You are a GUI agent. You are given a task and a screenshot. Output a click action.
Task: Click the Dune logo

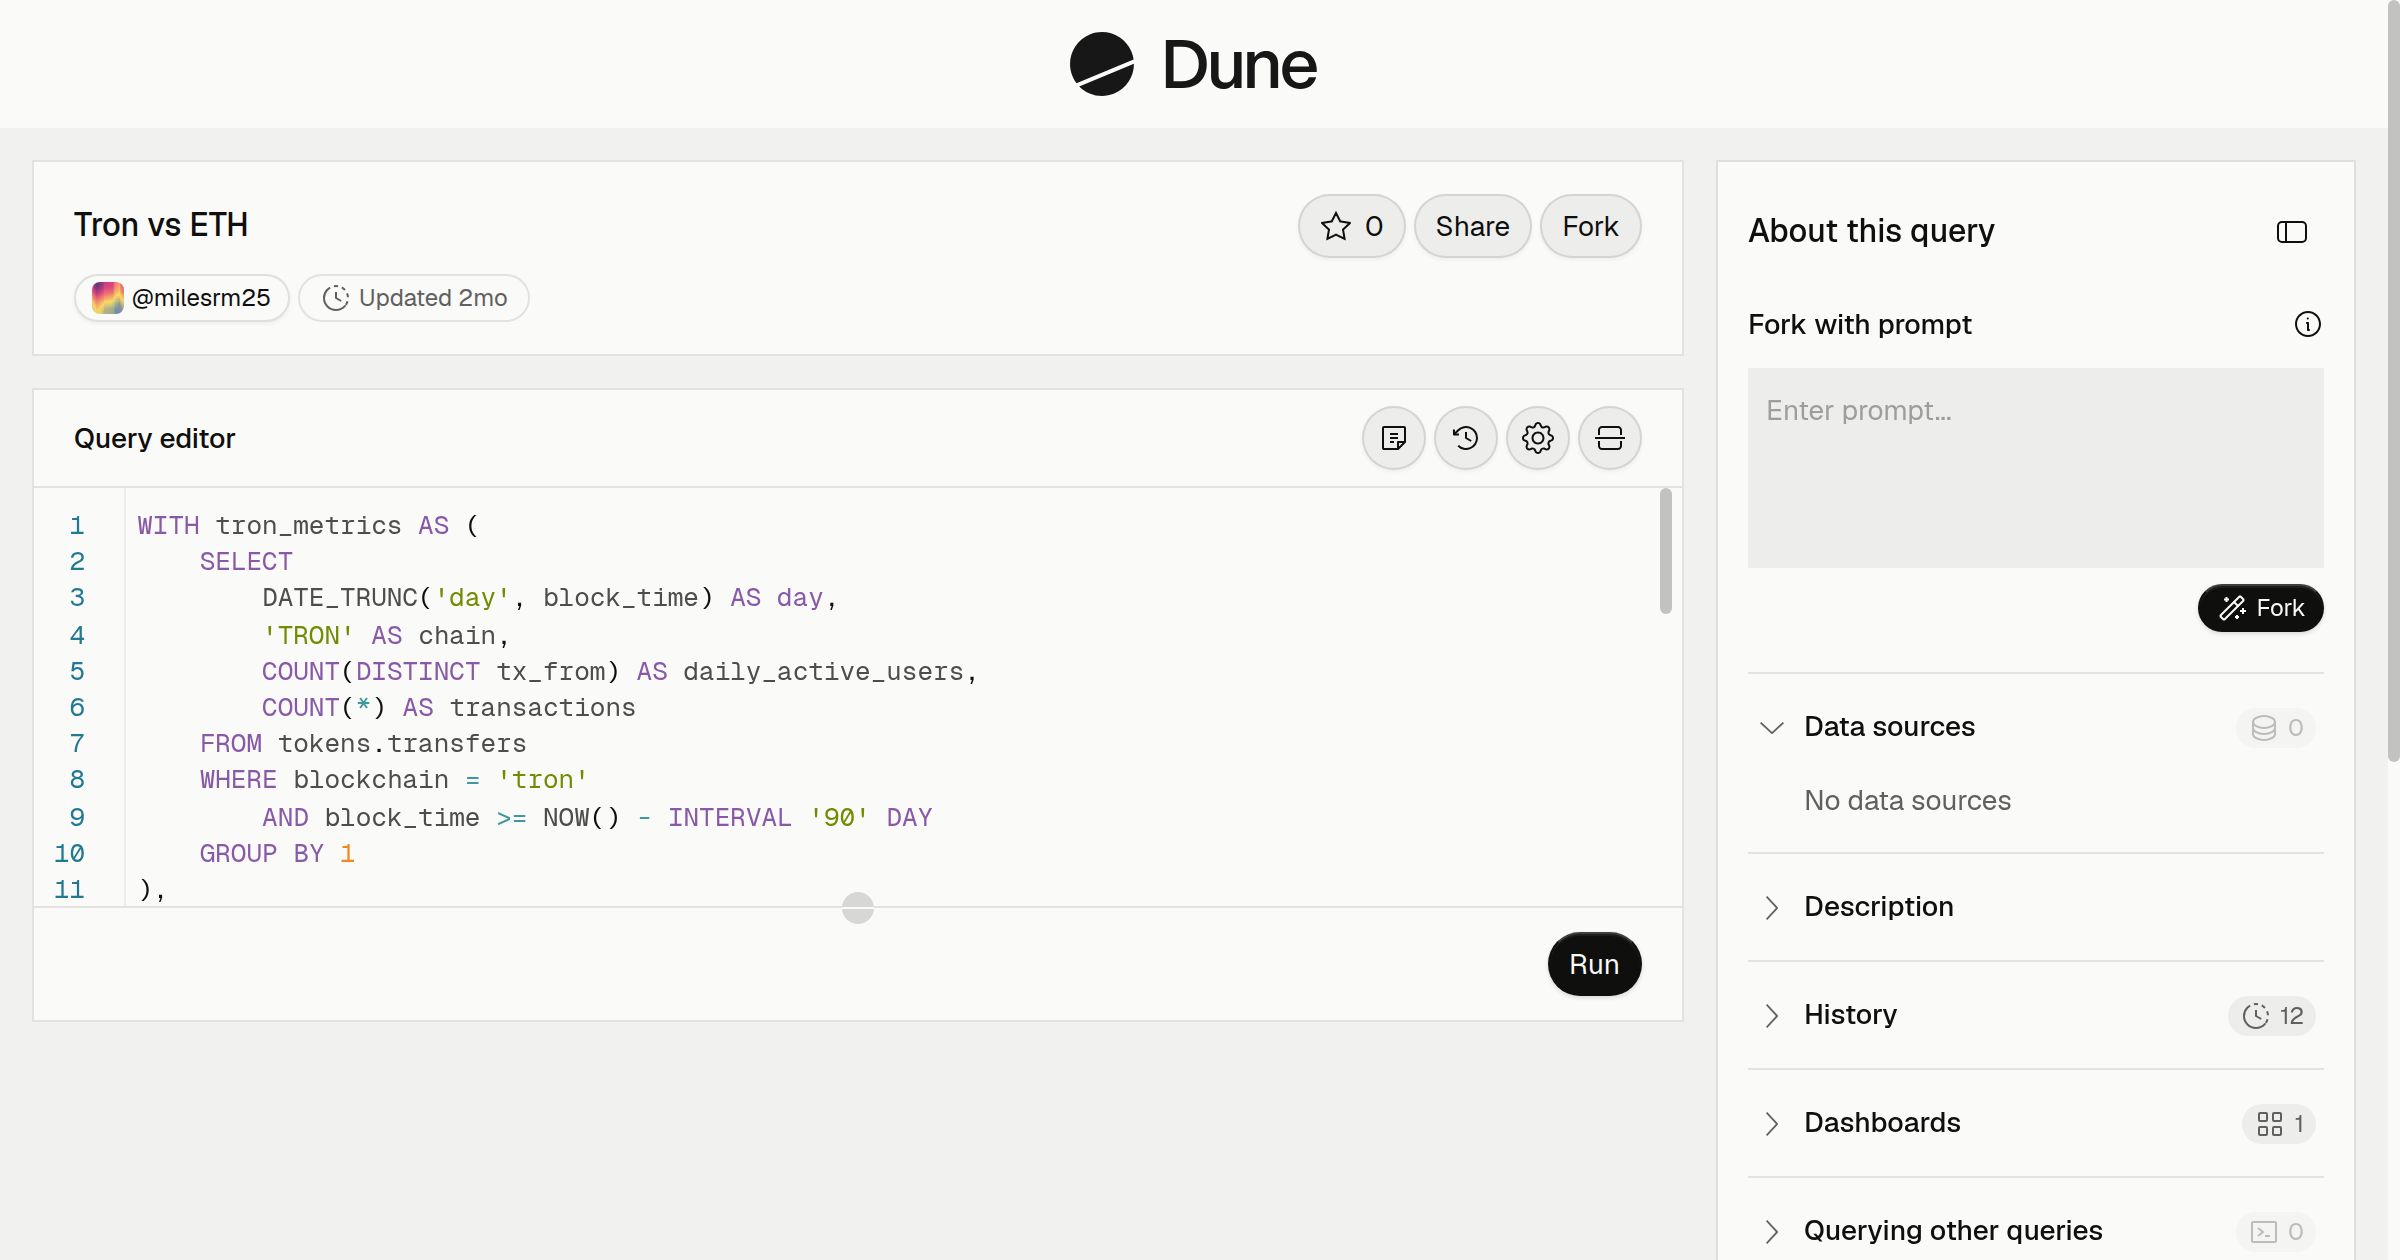point(1193,64)
